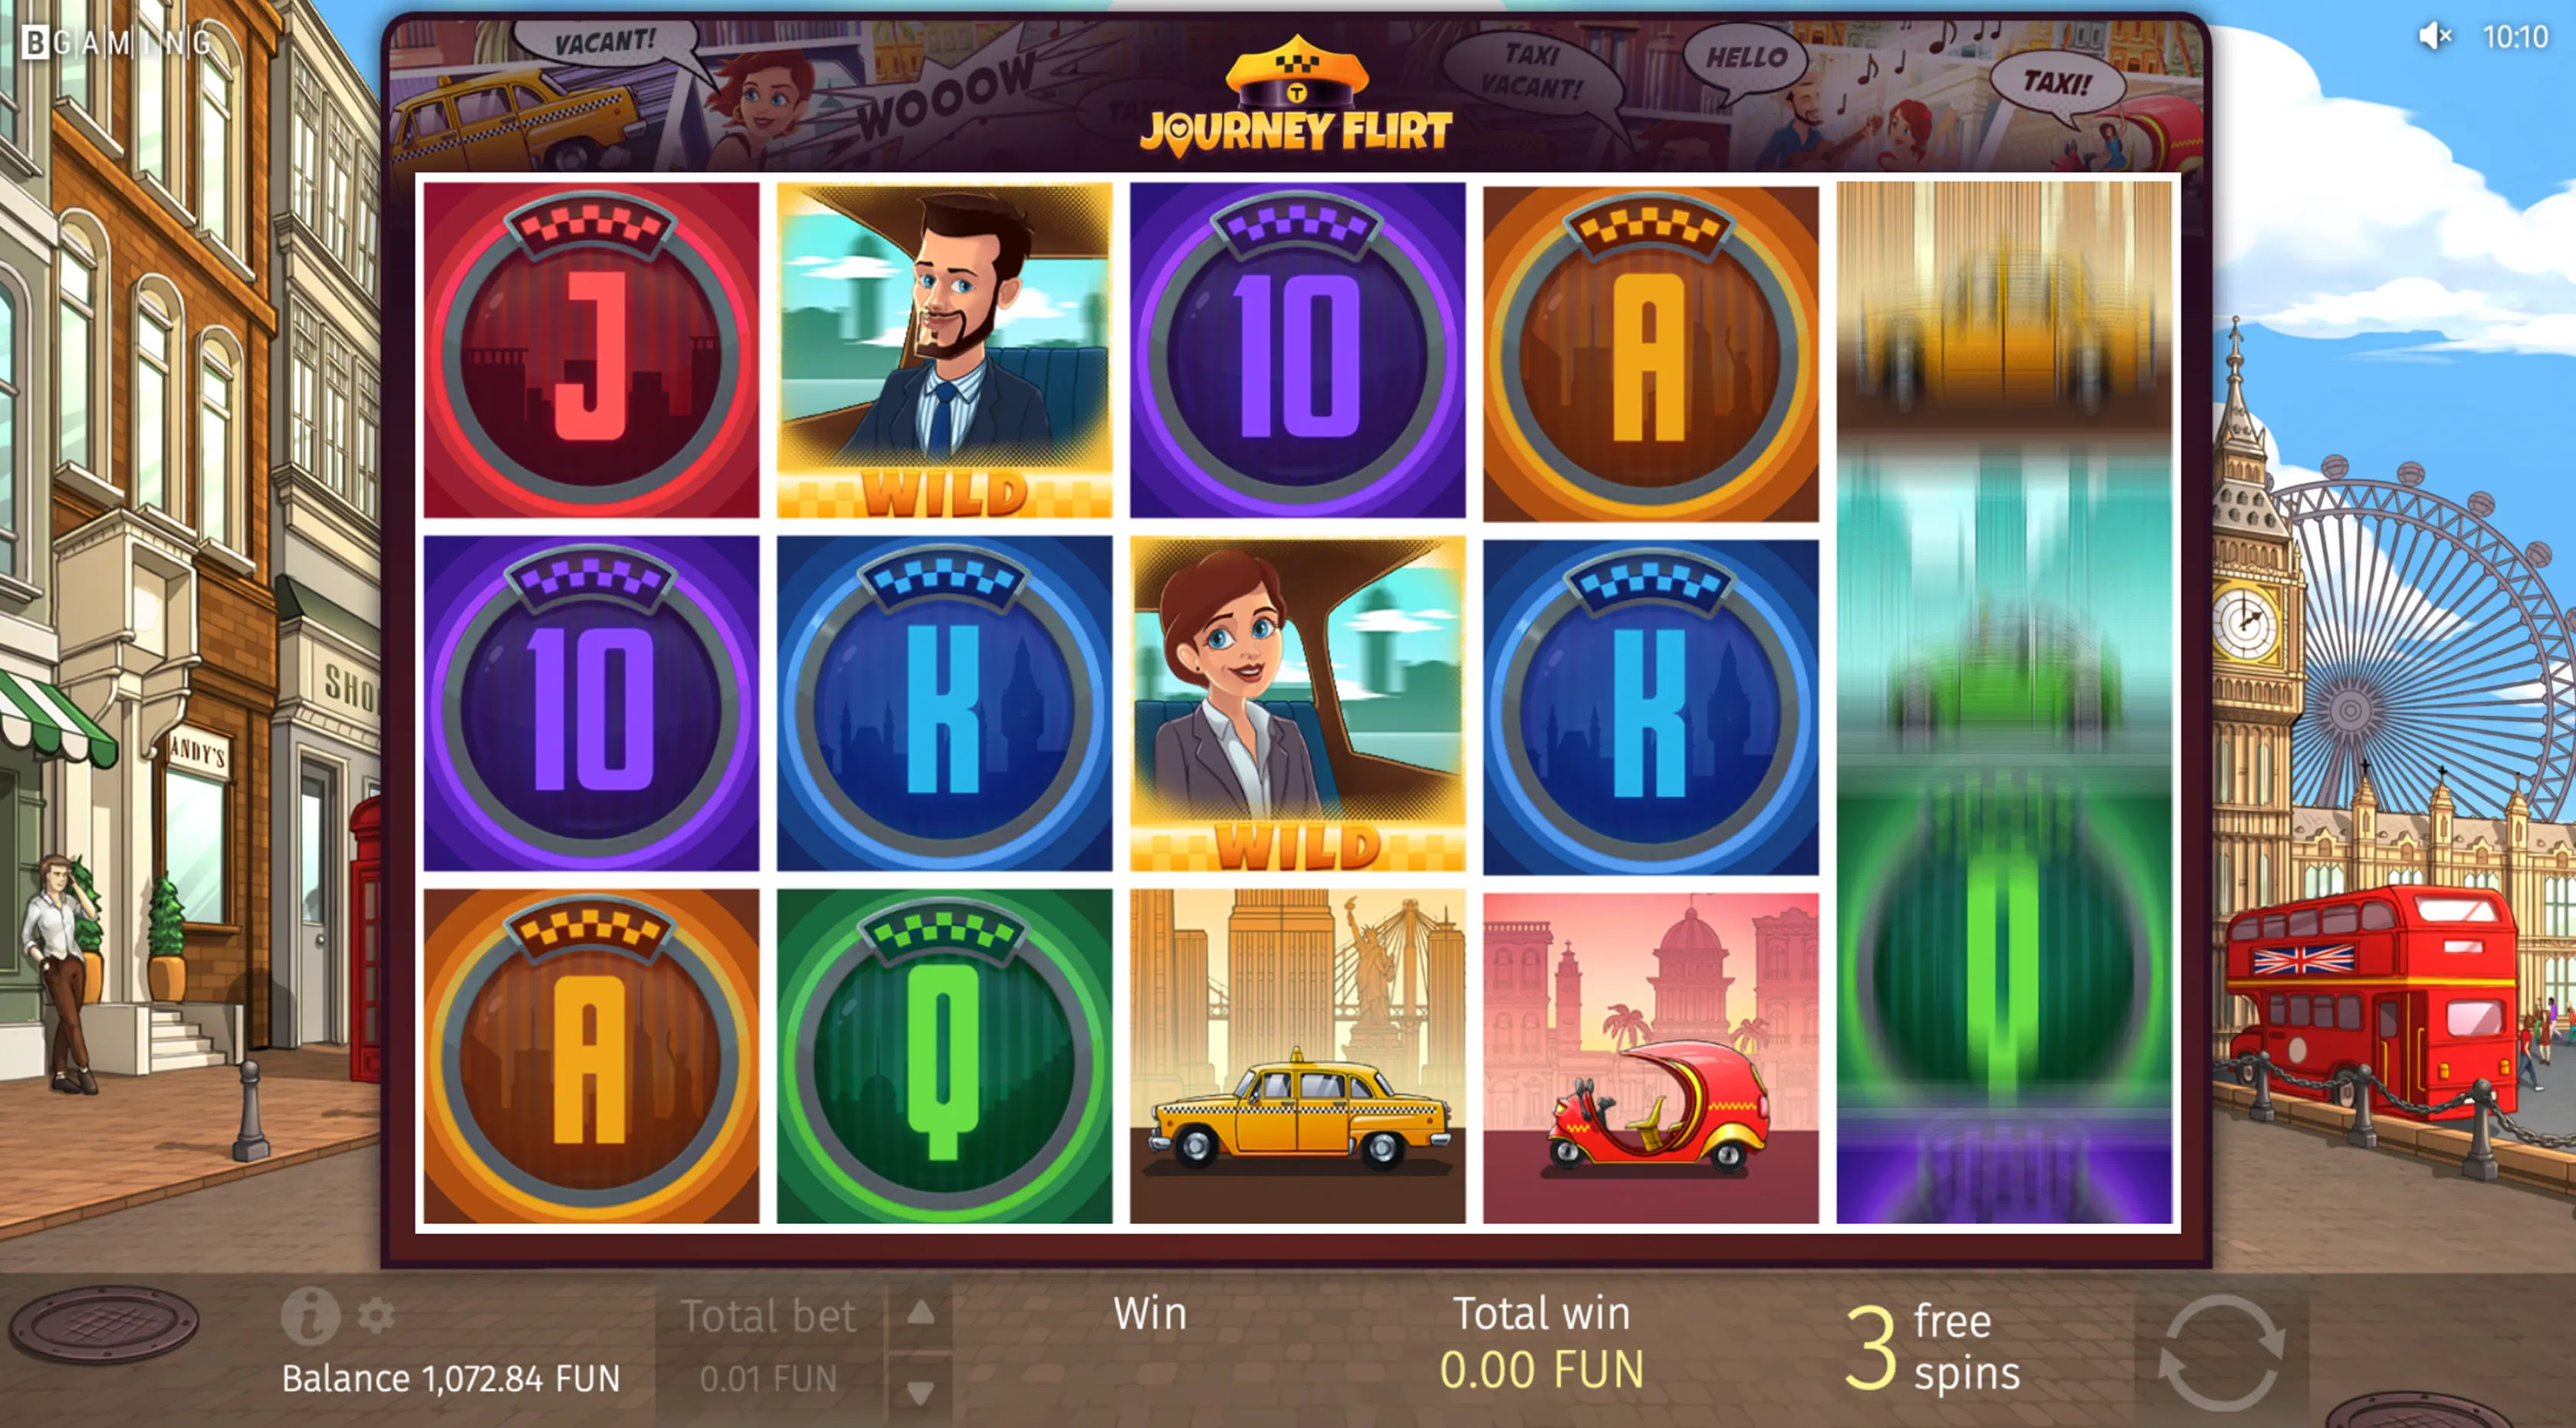Viewport: 2576px width, 1428px height.
Task: Decrease total bet with down arrow
Action: point(920,1390)
